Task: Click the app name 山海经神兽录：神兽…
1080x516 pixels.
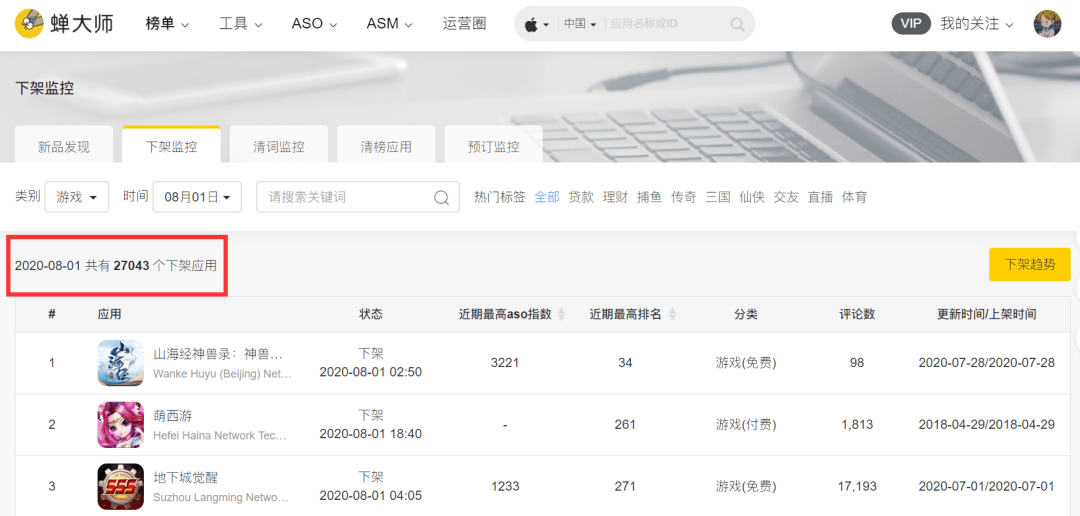Action: (x=218, y=355)
